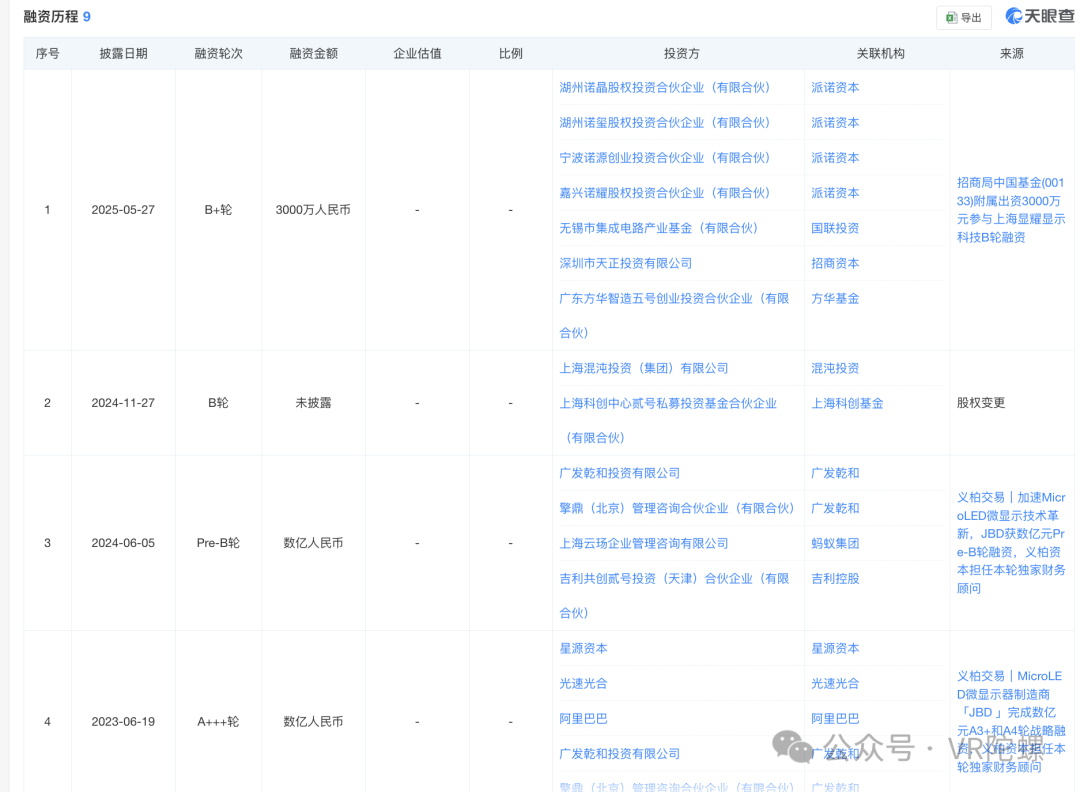Click the date 2024-06-05
Viewport: 1080px width, 792px height.
click(x=123, y=543)
